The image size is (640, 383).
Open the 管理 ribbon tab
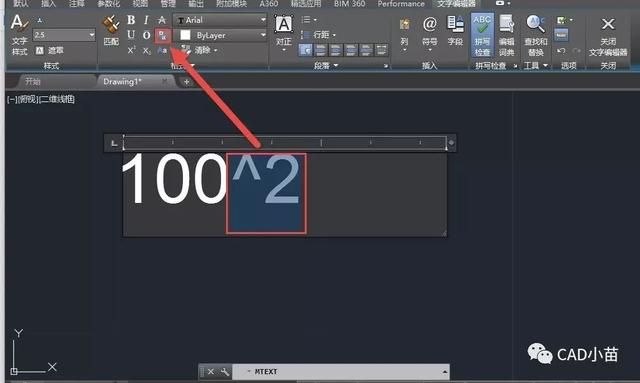[x=168, y=4]
